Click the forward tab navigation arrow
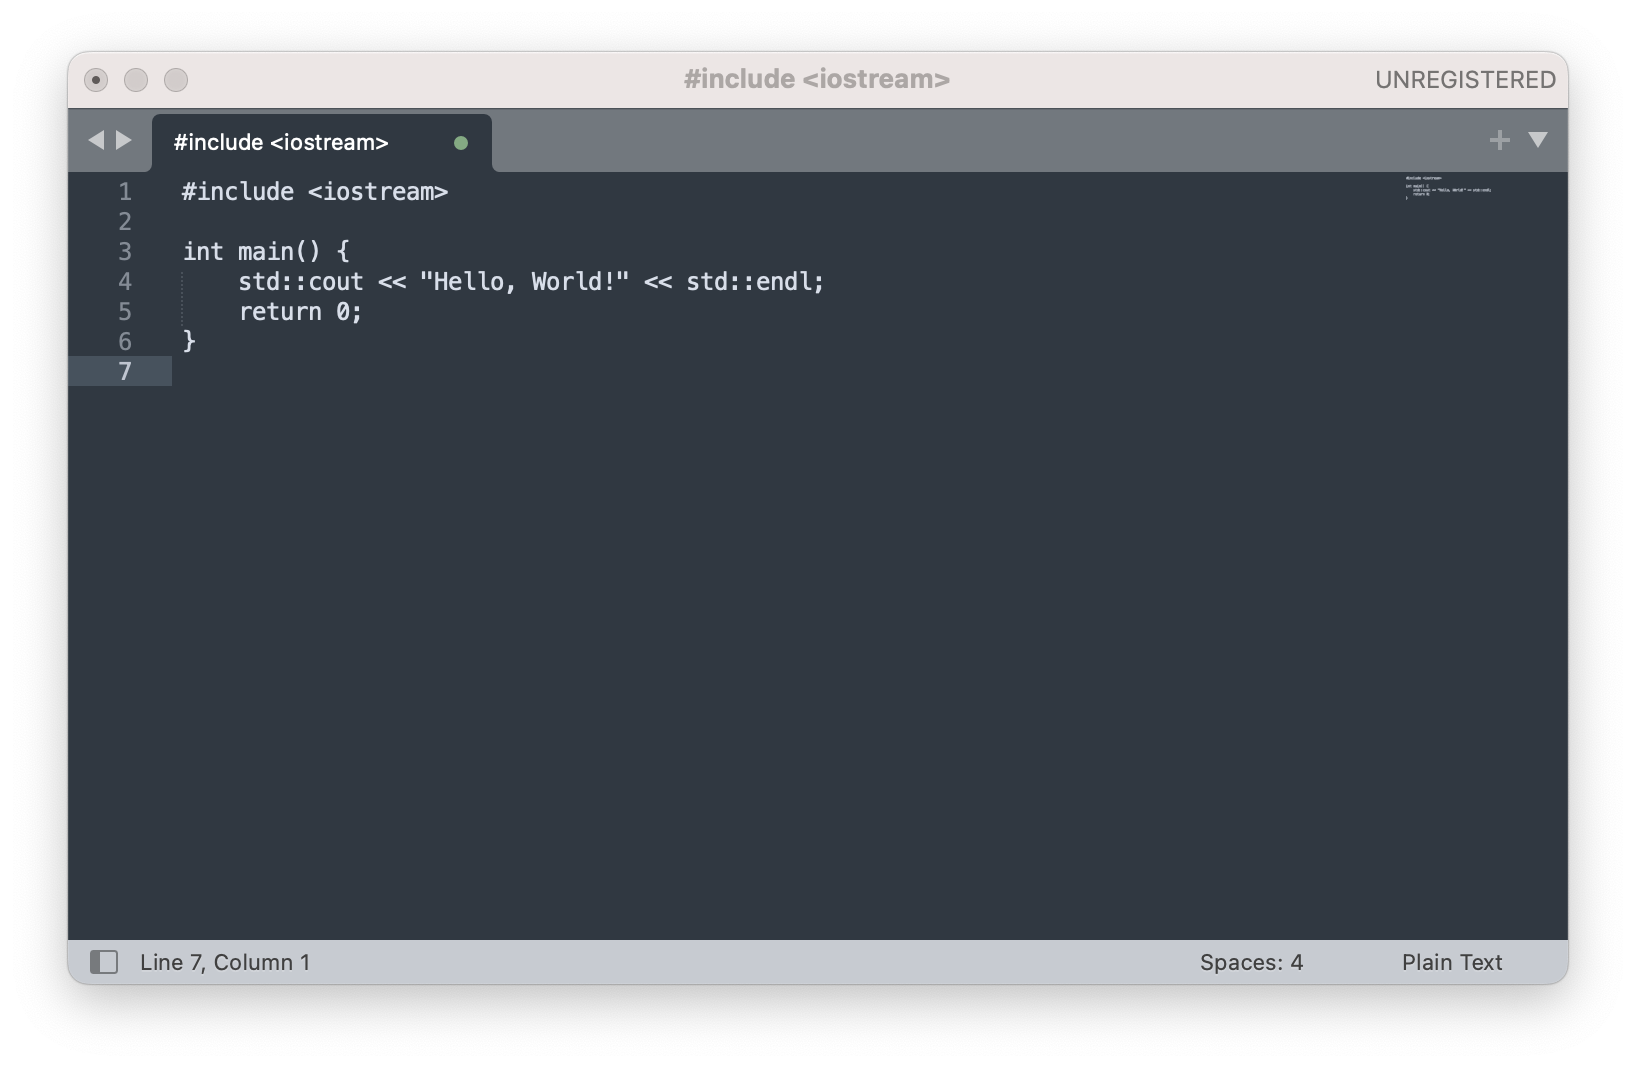 123,140
